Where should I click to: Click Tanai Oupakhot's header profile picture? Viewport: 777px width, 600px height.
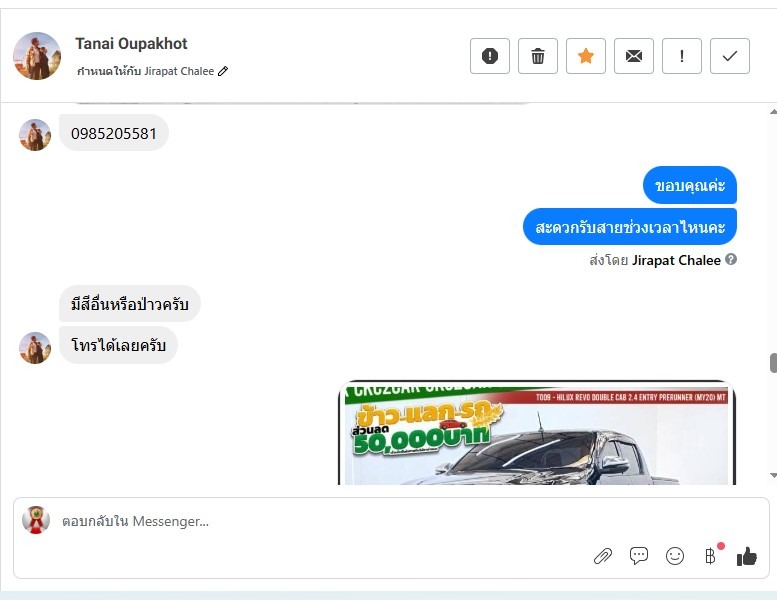pyautogui.click(x=37, y=56)
